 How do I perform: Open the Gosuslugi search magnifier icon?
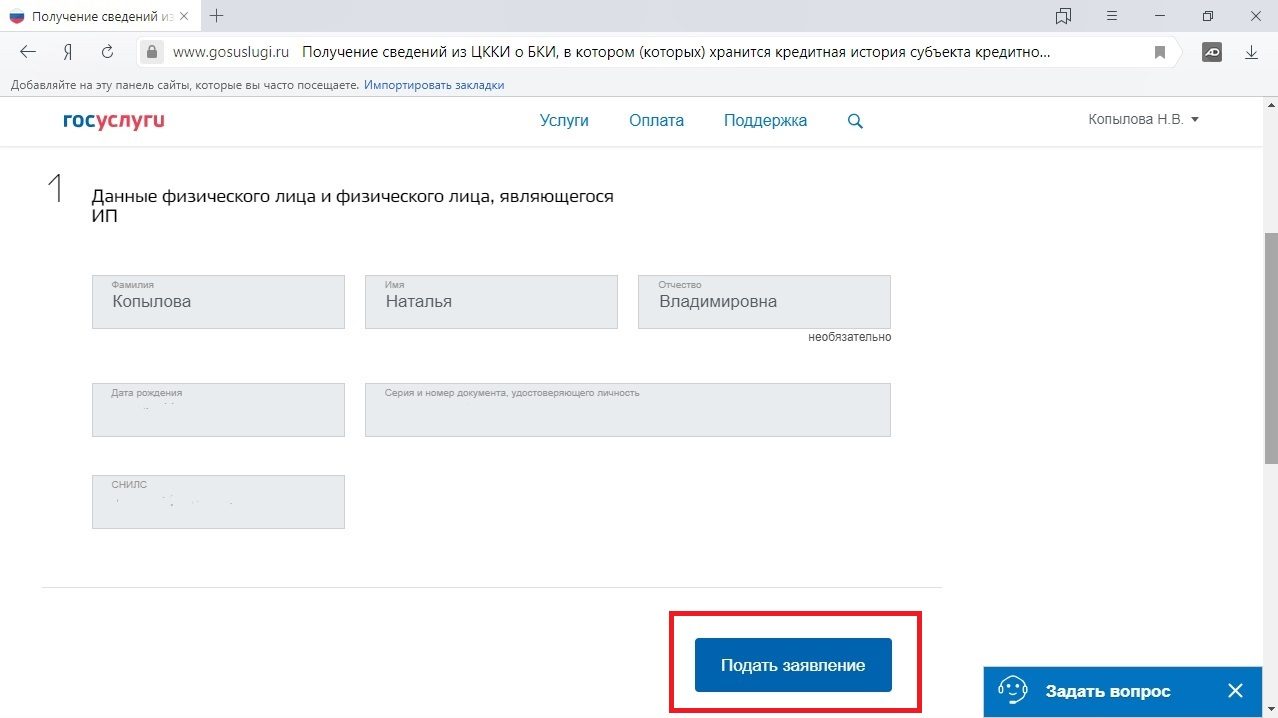[855, 121]
